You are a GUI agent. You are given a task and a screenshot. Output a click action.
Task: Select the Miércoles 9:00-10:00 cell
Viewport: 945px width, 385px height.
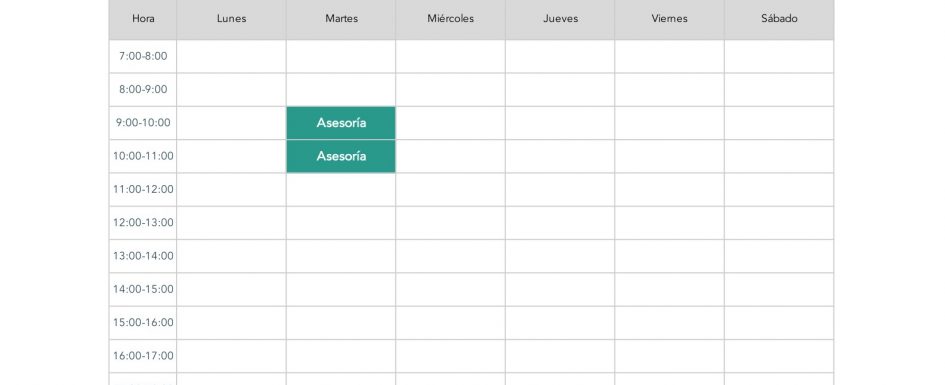451,123
